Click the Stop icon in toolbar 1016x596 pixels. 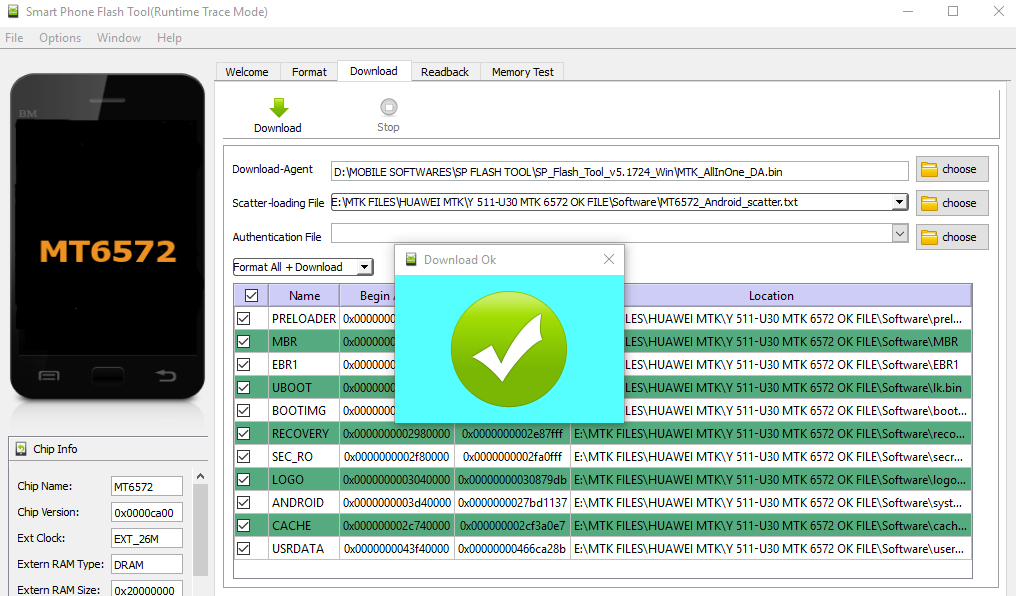(x=389, y=107)
